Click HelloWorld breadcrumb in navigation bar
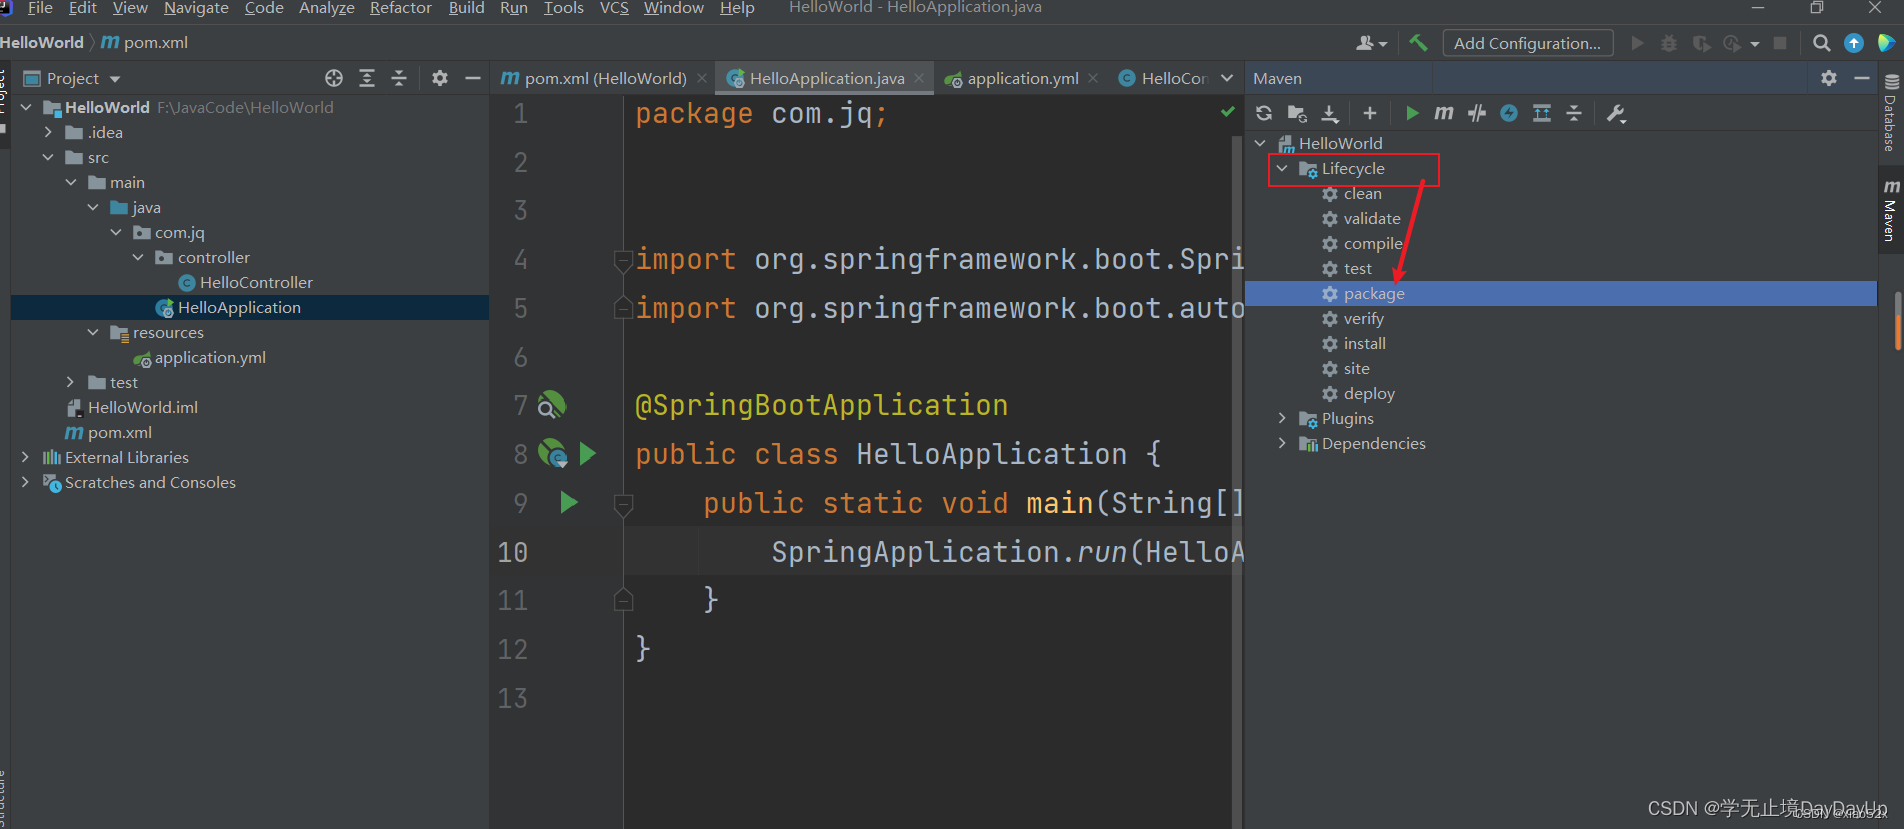This screenshot has width=1904, height=829. [42, 43]
